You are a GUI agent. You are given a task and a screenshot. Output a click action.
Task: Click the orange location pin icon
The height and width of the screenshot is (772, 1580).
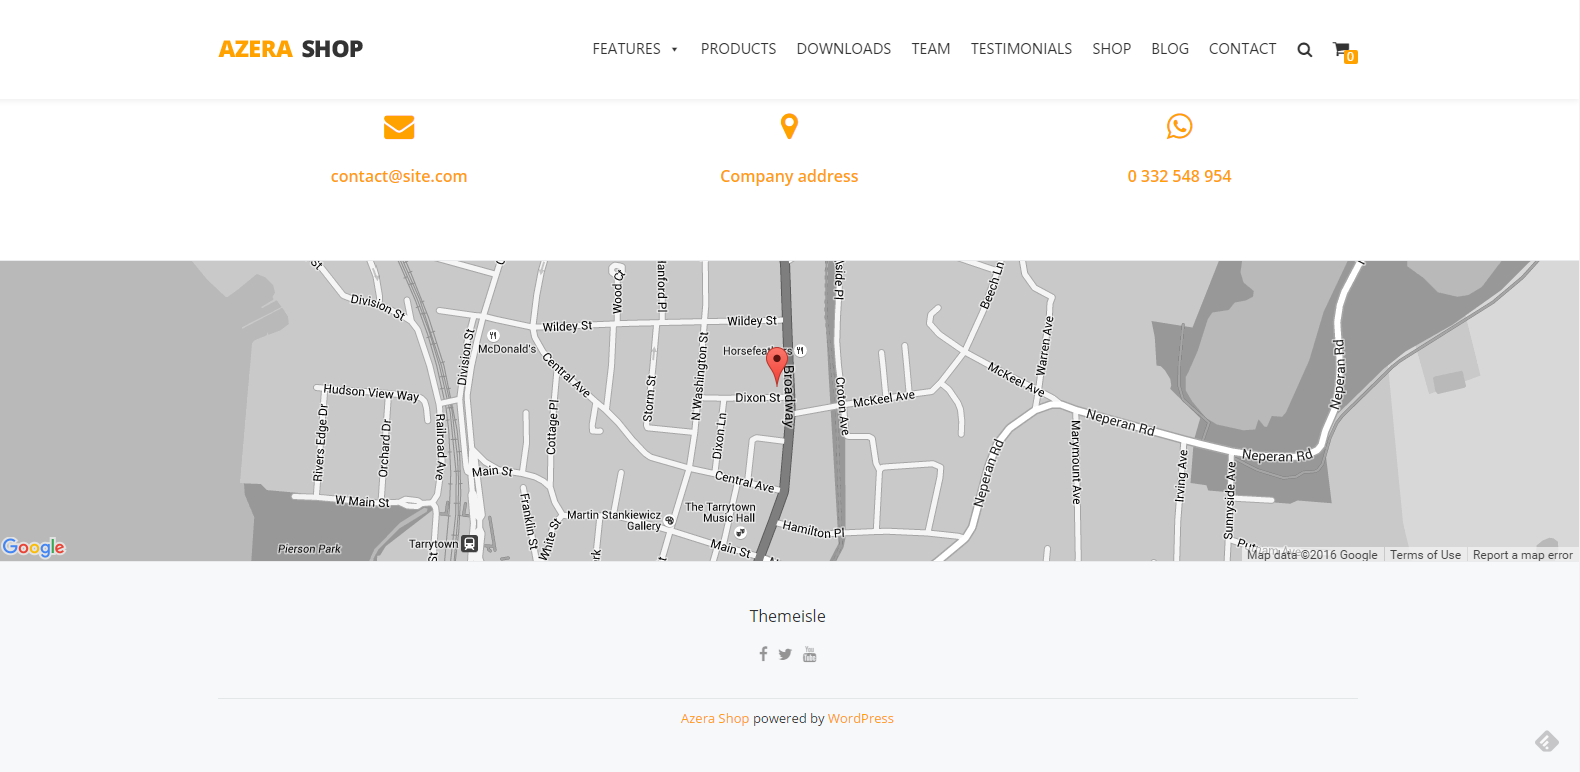tap(789, 126)
